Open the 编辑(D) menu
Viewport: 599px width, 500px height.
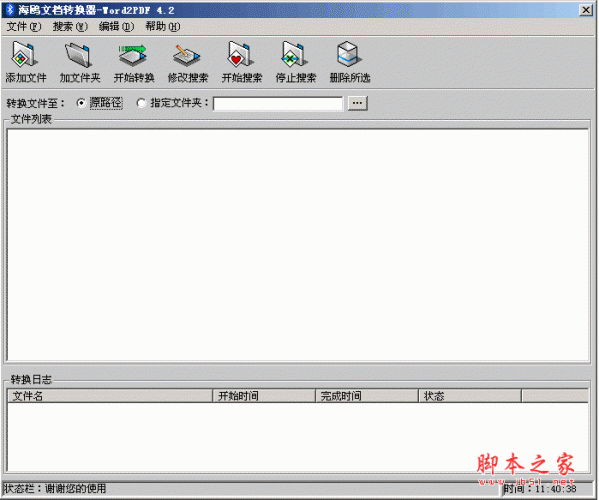click(116, 27)
